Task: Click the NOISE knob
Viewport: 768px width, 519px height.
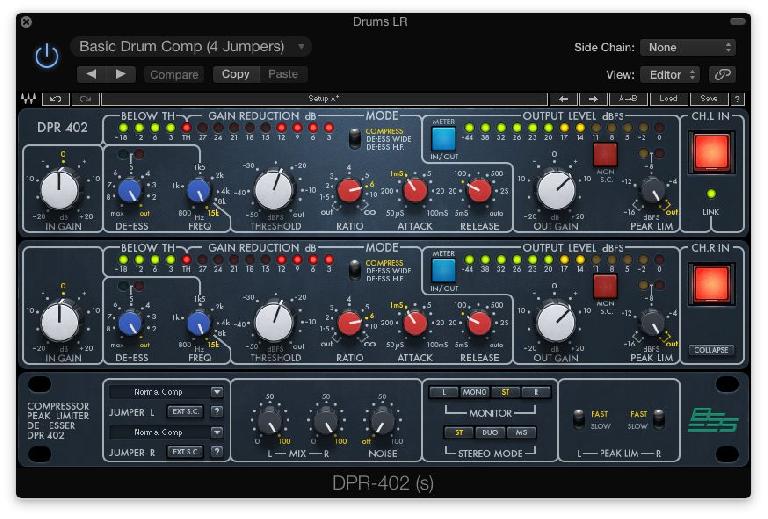Action: [383, 421]
